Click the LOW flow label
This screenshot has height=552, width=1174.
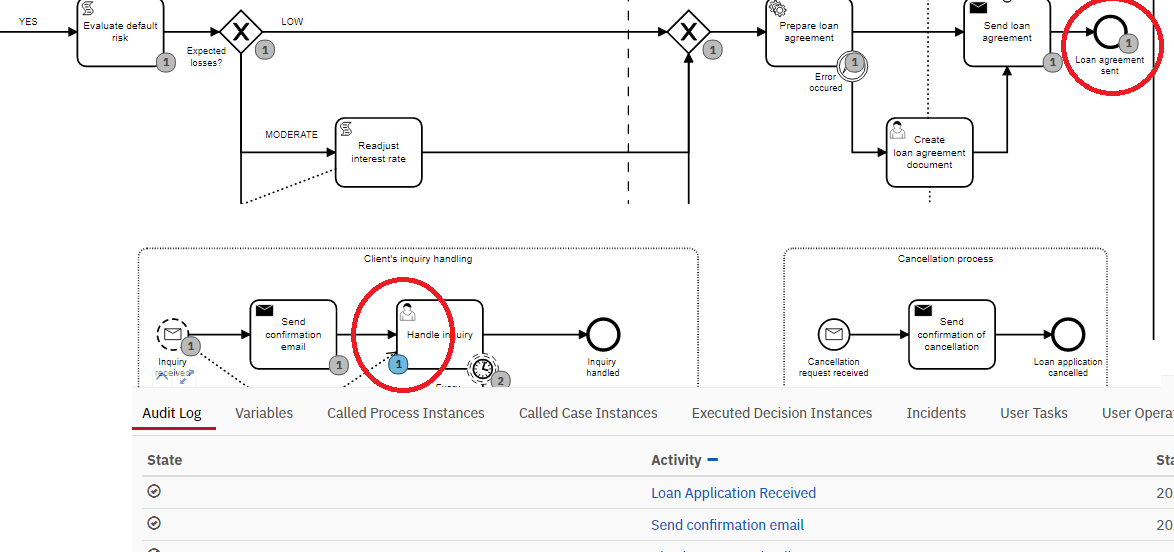pos(292,22)
